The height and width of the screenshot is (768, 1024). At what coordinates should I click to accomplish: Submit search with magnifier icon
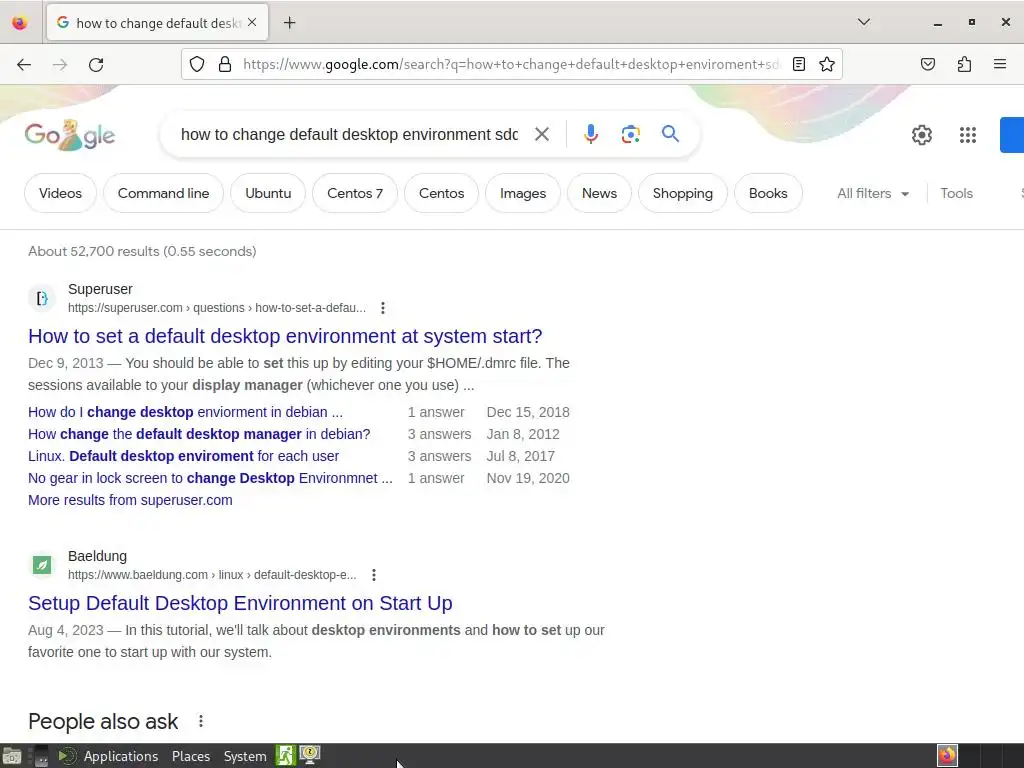tap(670, 134)
